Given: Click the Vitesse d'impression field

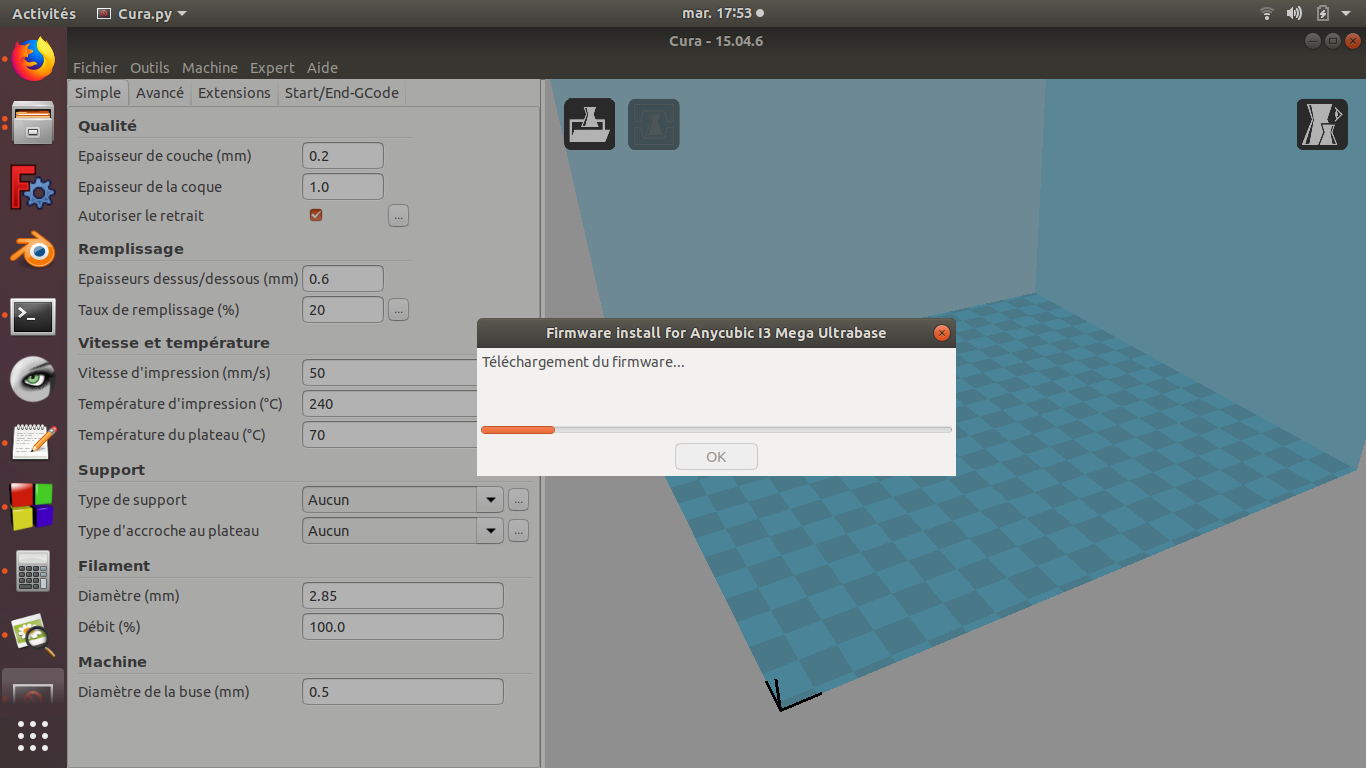Looking at the screenshot, I should coord(390,373).
